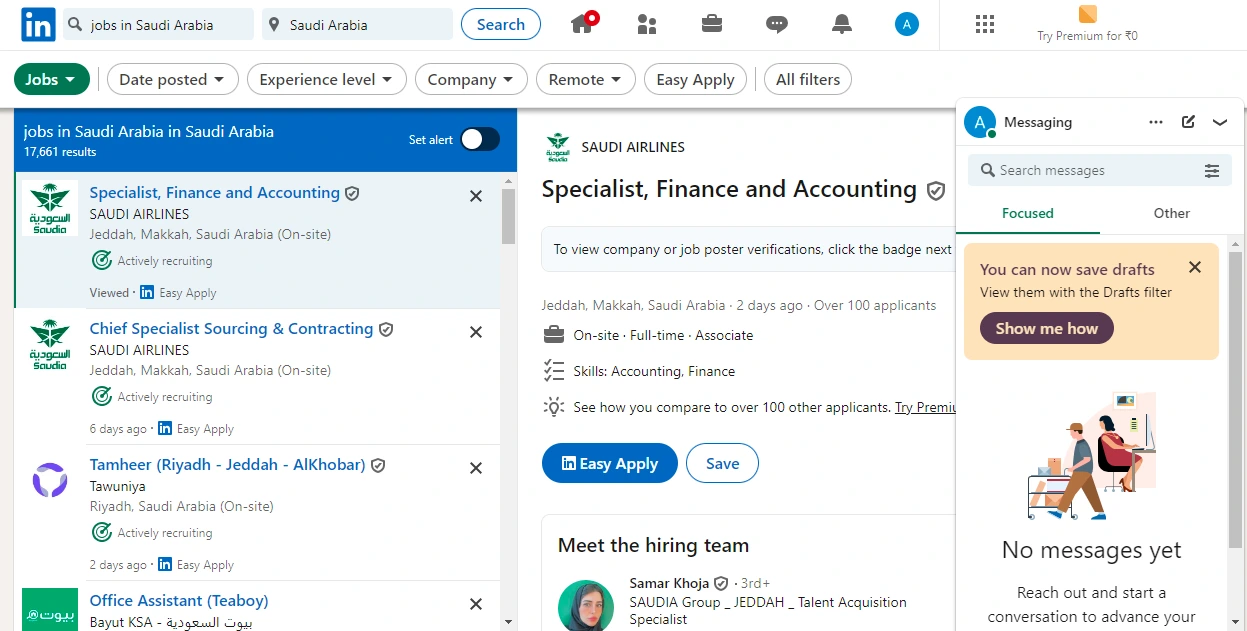Click the Saudi Arabia location field
The height and width of the screenshot is (631, 1247).
click(358, 25)
